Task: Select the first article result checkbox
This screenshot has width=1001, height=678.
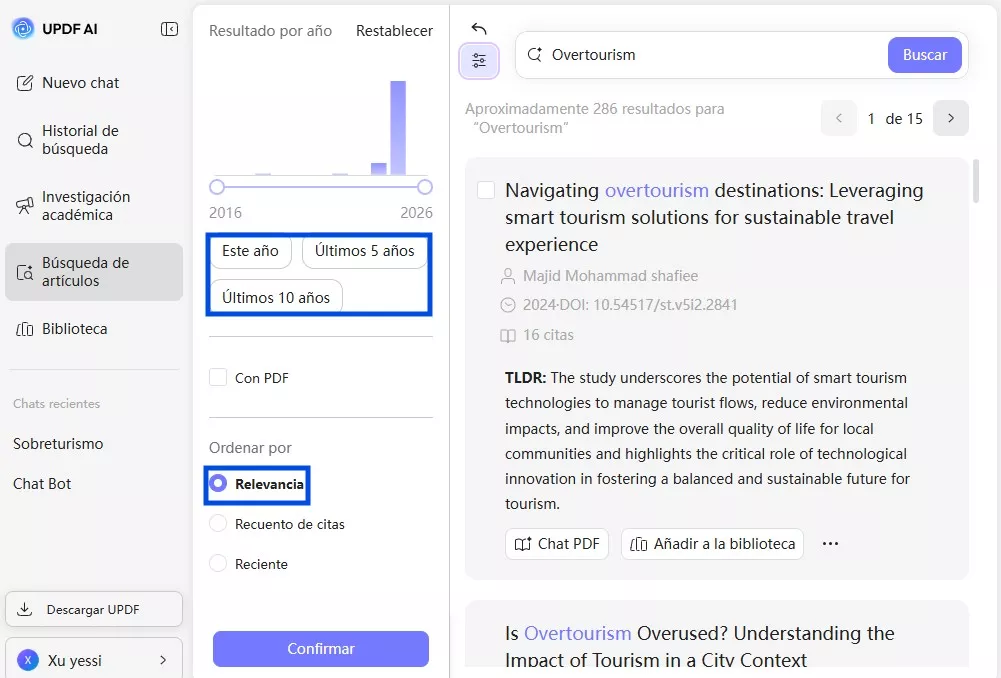Action: (486, 190)
